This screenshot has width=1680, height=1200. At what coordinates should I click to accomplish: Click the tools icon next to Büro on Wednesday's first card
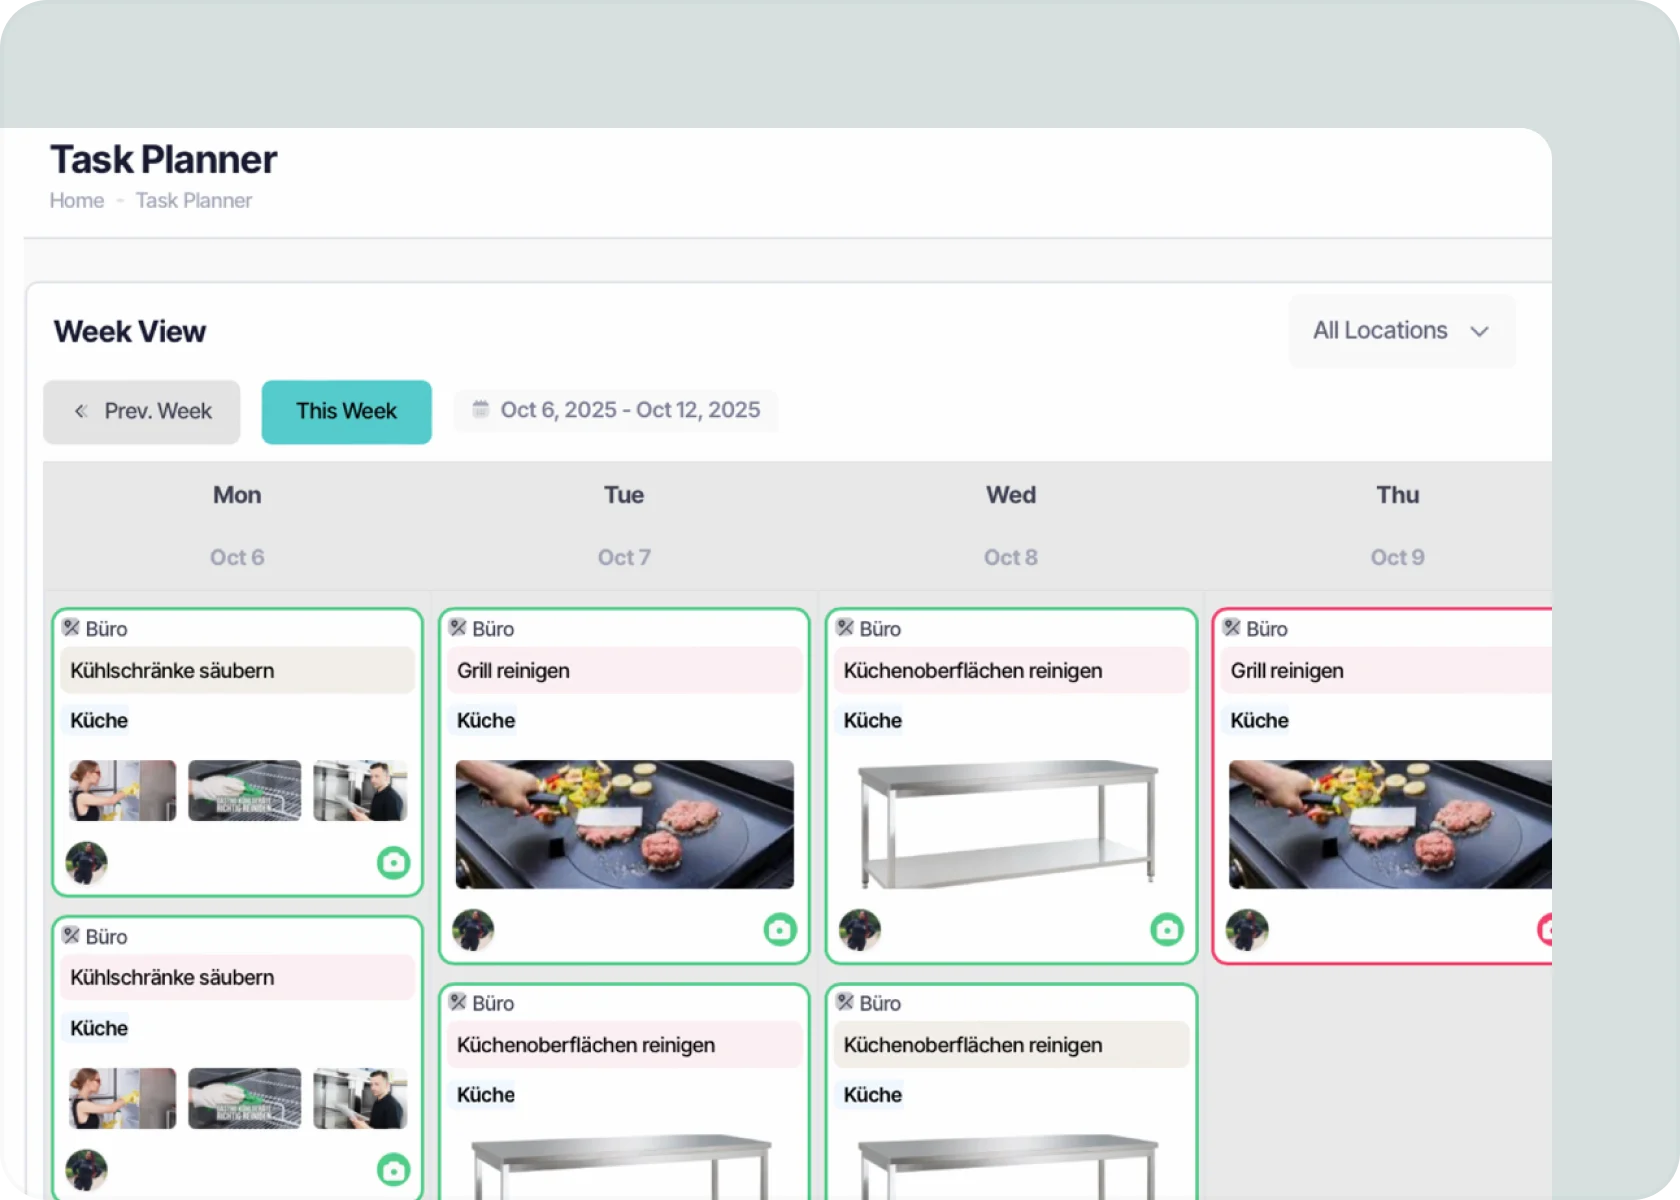point(845,627)
